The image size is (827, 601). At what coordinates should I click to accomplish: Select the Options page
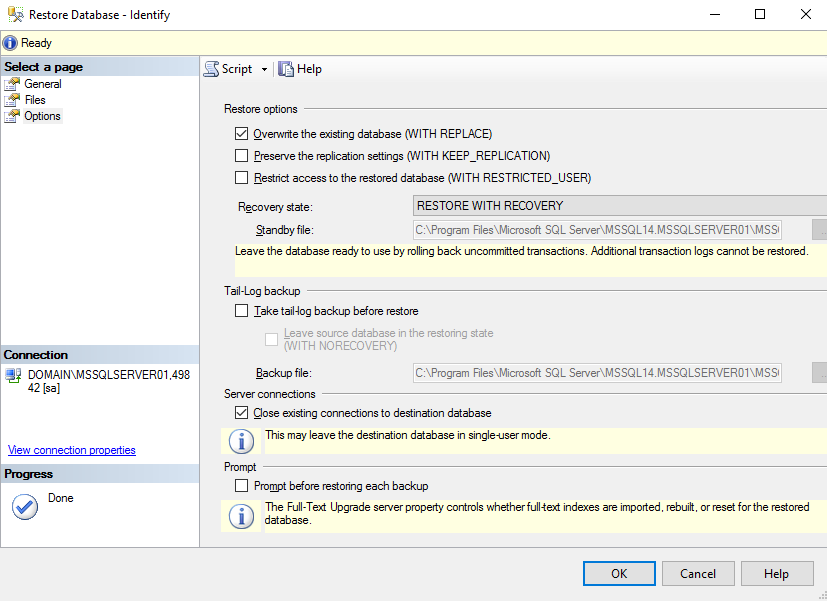(x=42, y=116)
